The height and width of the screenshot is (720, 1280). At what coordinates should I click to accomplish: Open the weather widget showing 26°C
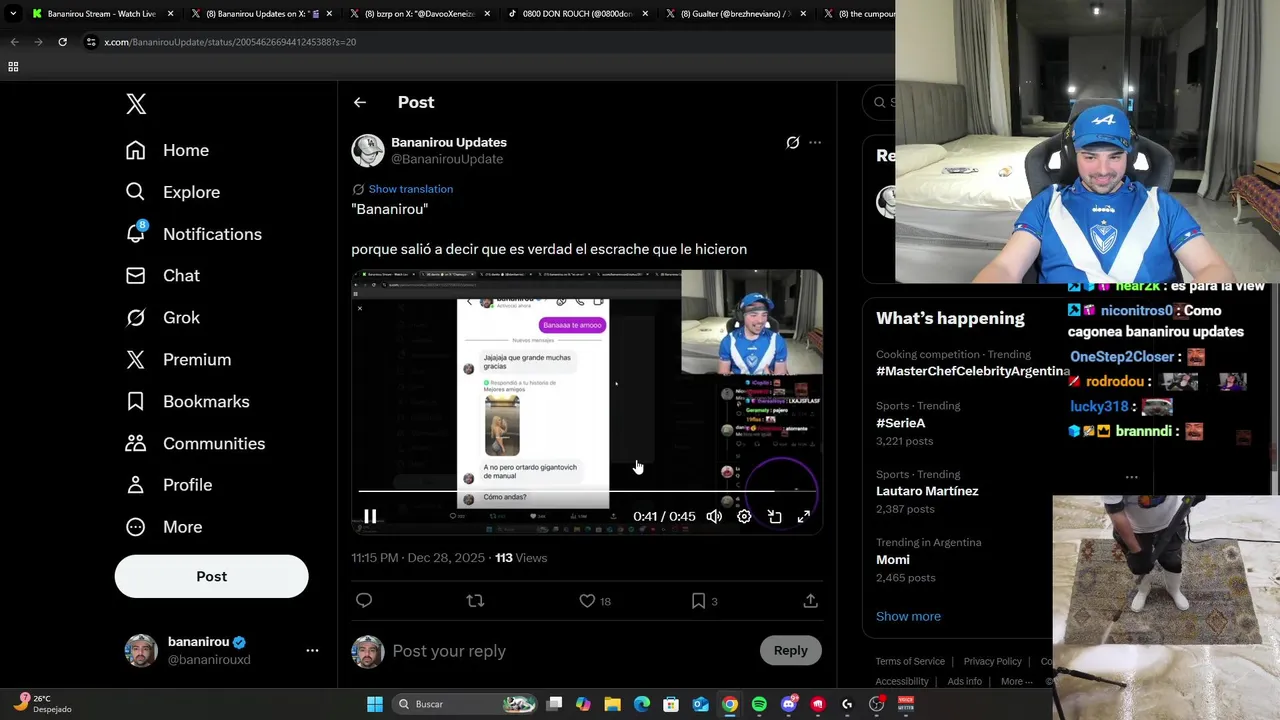pyautogui.click(x=43, y=704)
